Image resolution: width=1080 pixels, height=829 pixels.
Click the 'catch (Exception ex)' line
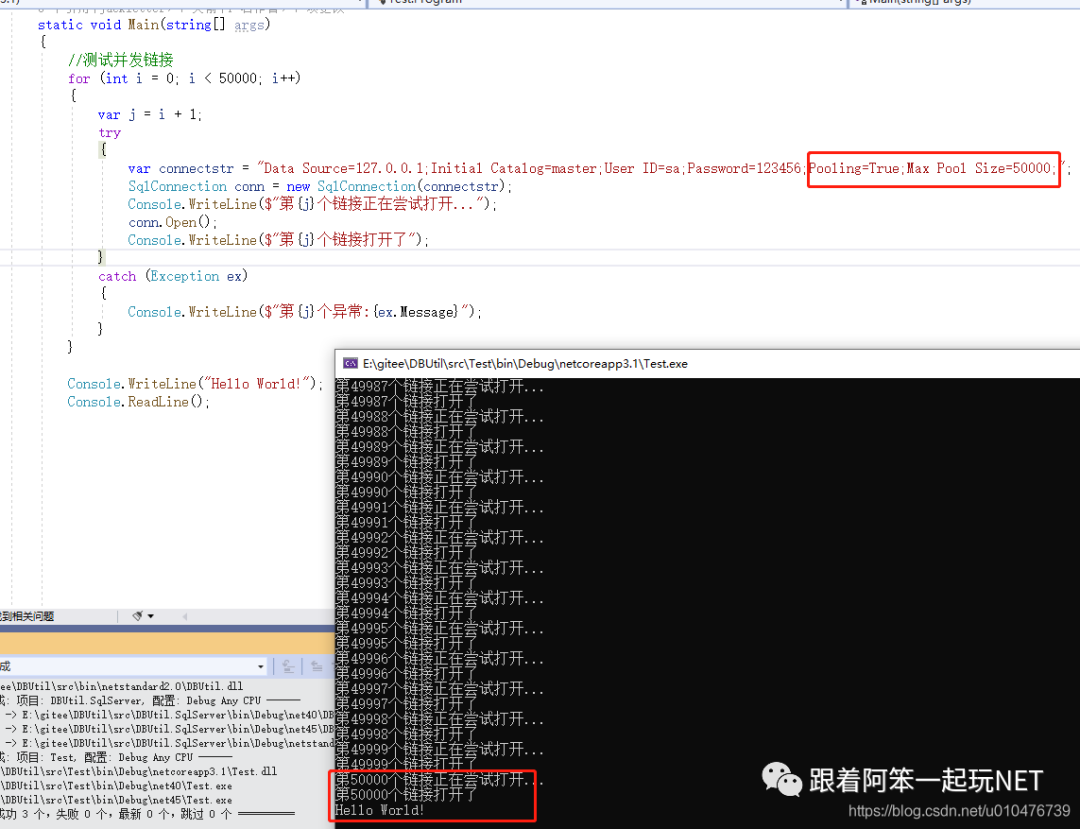[173, 276]
